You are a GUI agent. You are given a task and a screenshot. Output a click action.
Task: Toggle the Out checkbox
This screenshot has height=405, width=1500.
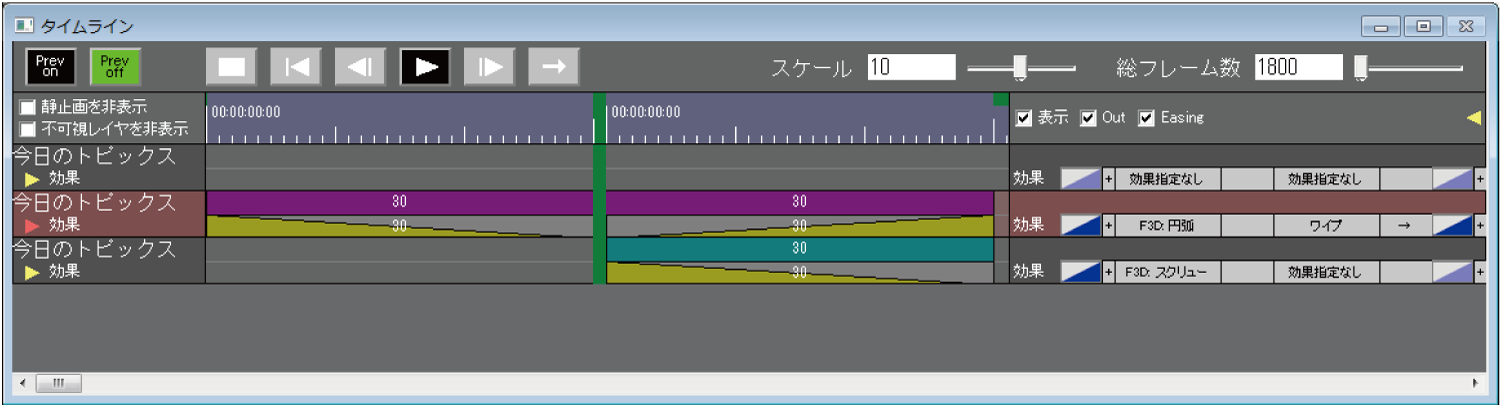[1088, 118]
